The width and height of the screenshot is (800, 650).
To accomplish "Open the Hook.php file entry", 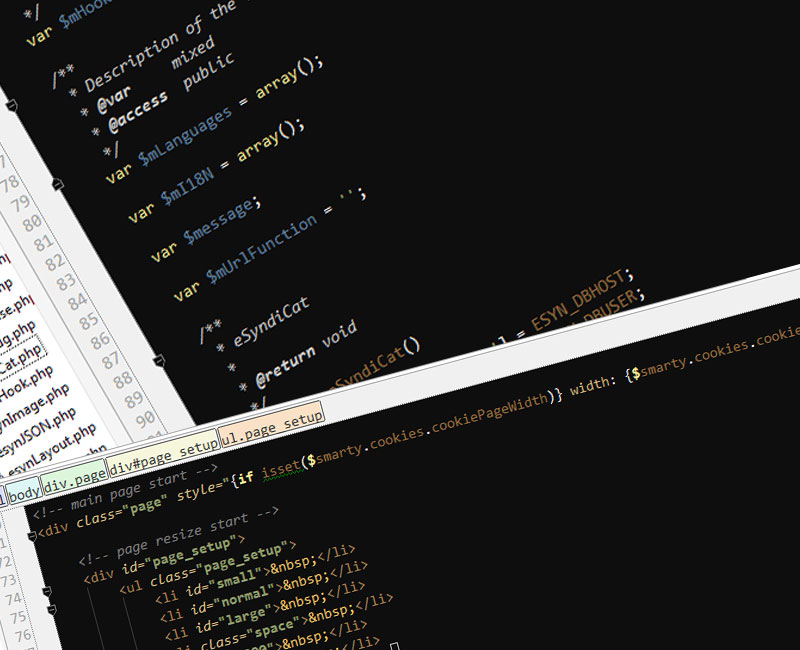I will coord(27,383).
